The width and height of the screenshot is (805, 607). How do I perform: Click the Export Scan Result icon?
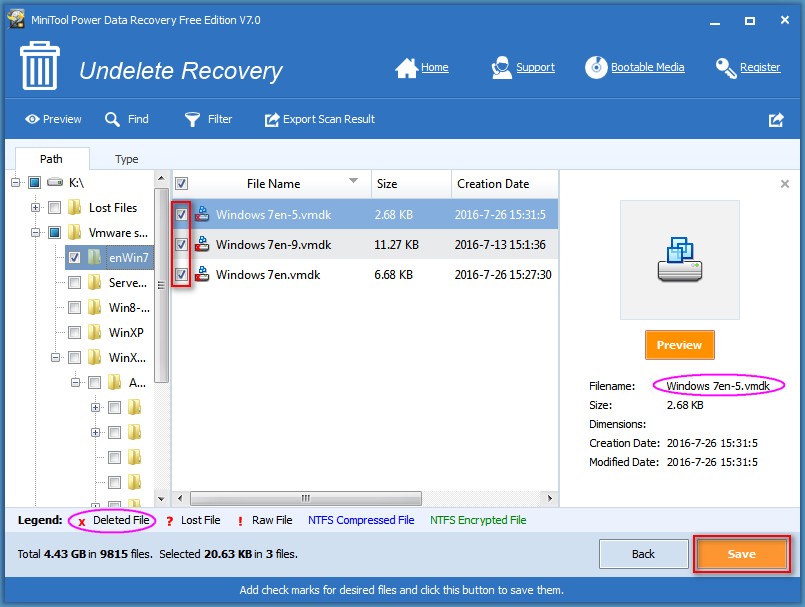point(272,119)
